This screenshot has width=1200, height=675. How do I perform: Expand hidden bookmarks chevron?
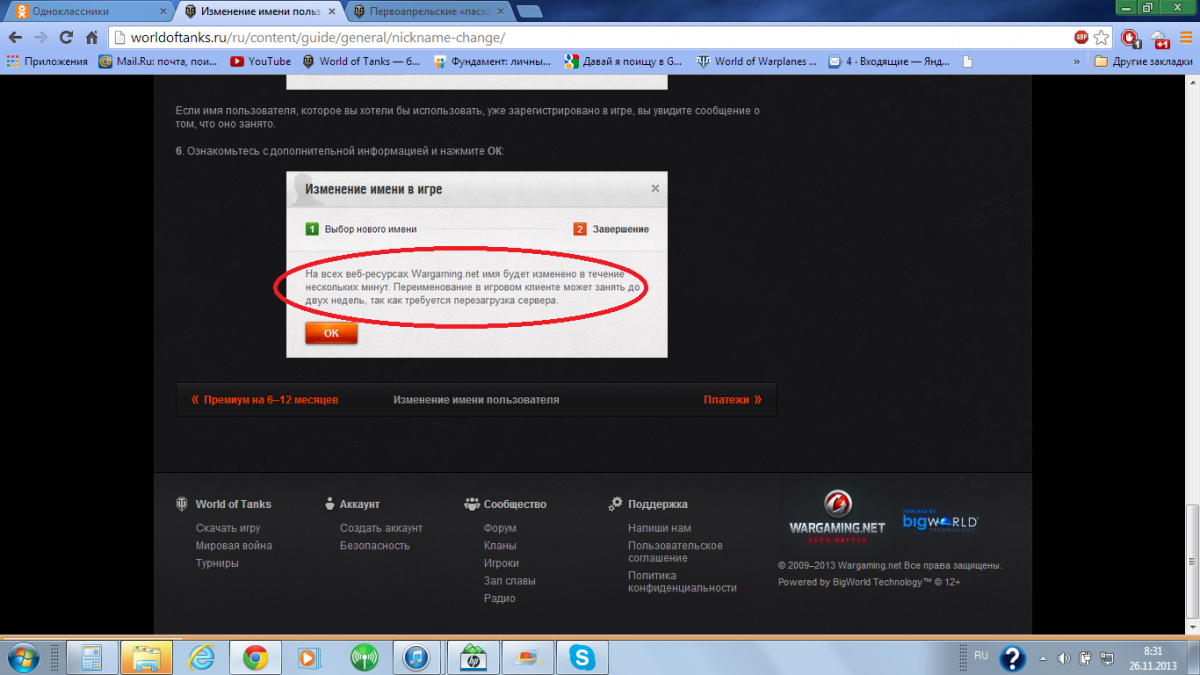[1077, 61]
